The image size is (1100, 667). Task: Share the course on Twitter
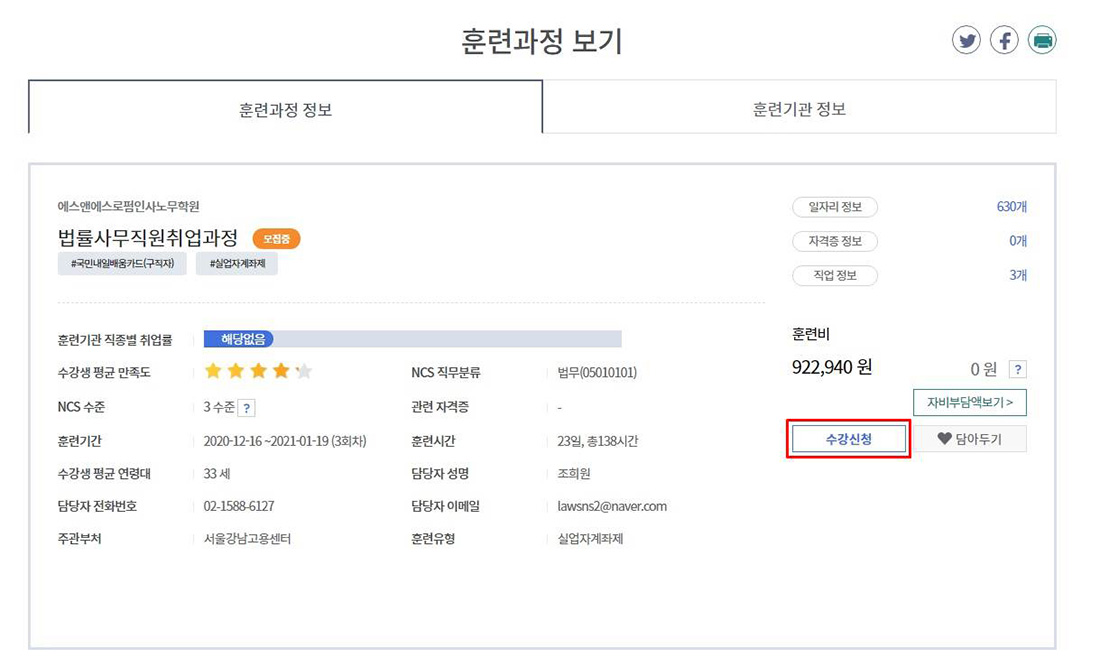[966, 41]
